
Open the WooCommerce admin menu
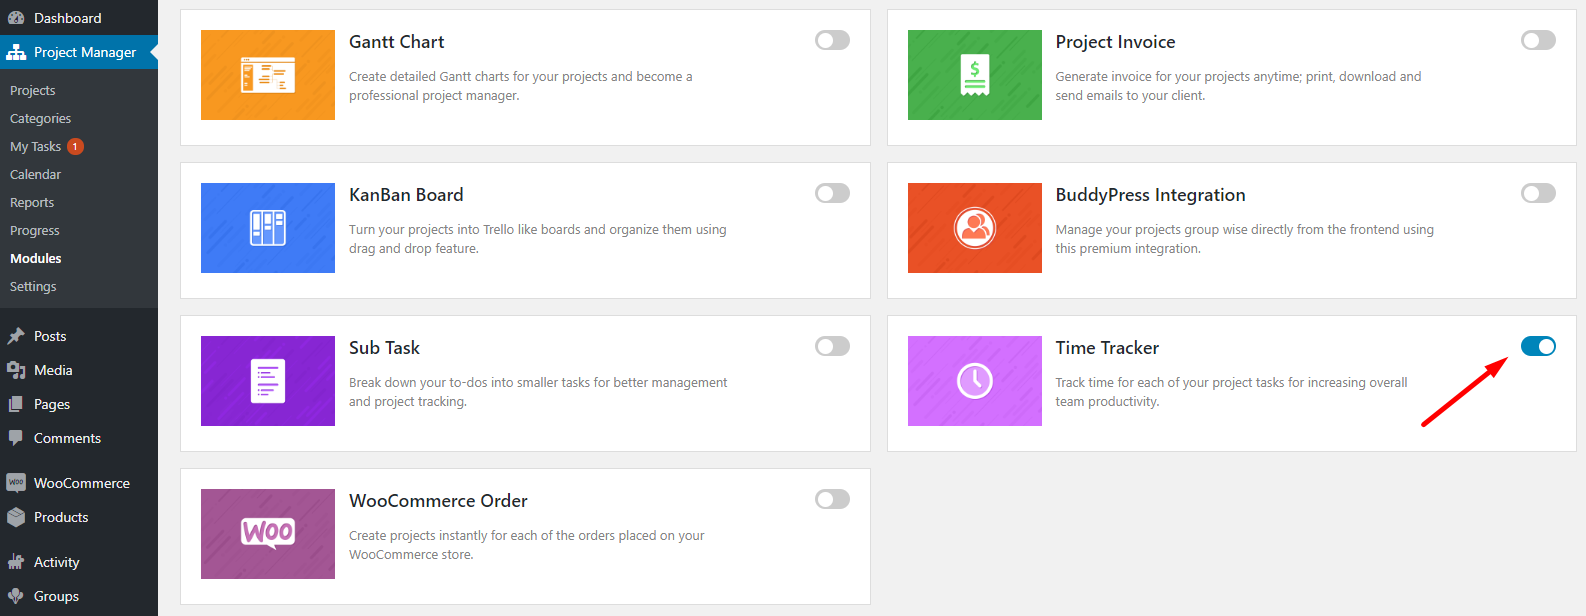(x=81, y=483)
